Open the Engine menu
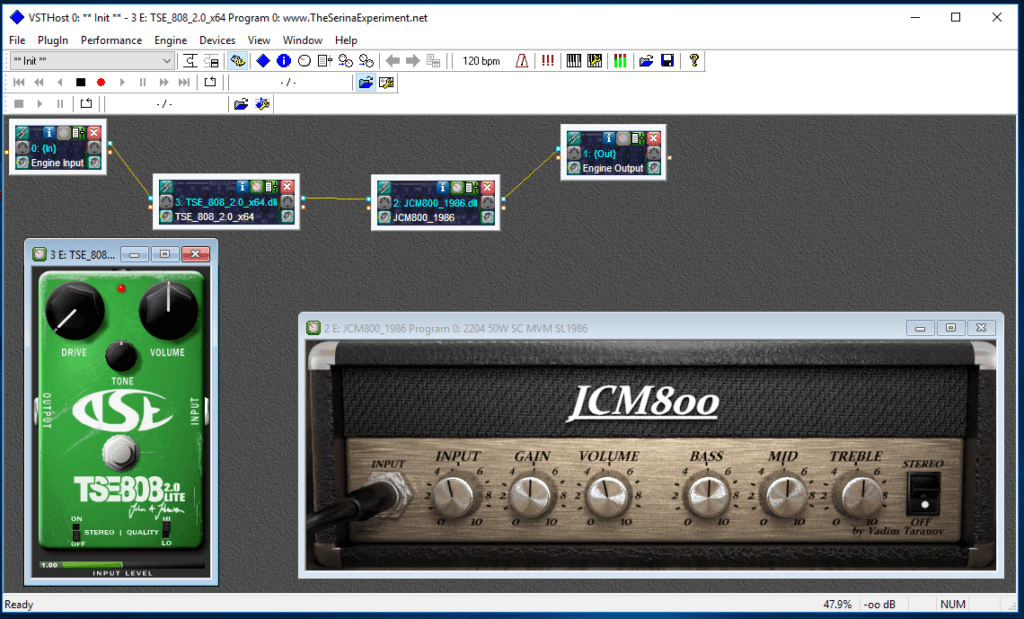1024x619 pixels. click(170, 40)
